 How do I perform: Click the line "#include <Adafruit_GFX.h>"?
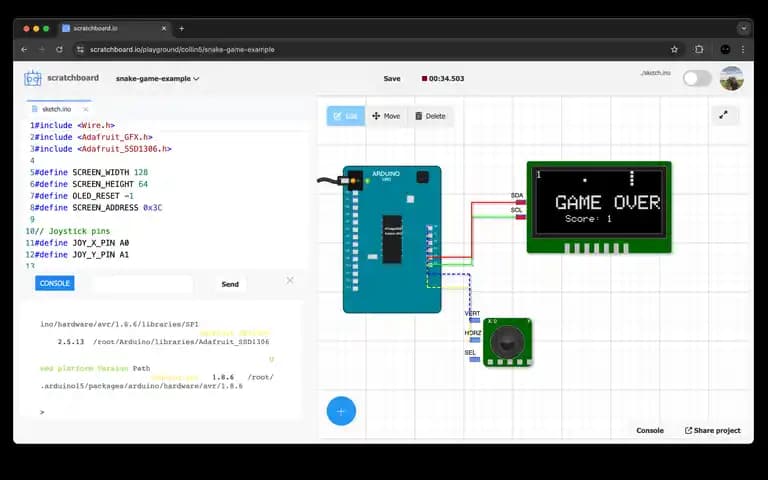click(x=93, y=137)
